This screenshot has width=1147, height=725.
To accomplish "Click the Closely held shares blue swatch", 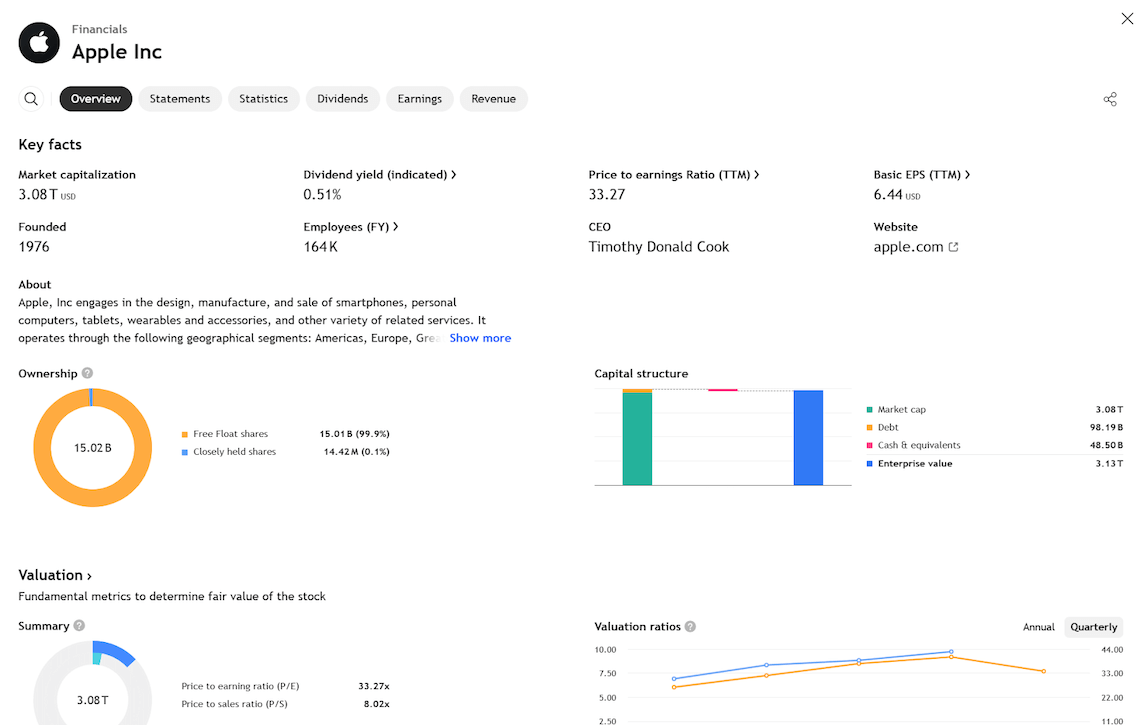I will [185, 452].
